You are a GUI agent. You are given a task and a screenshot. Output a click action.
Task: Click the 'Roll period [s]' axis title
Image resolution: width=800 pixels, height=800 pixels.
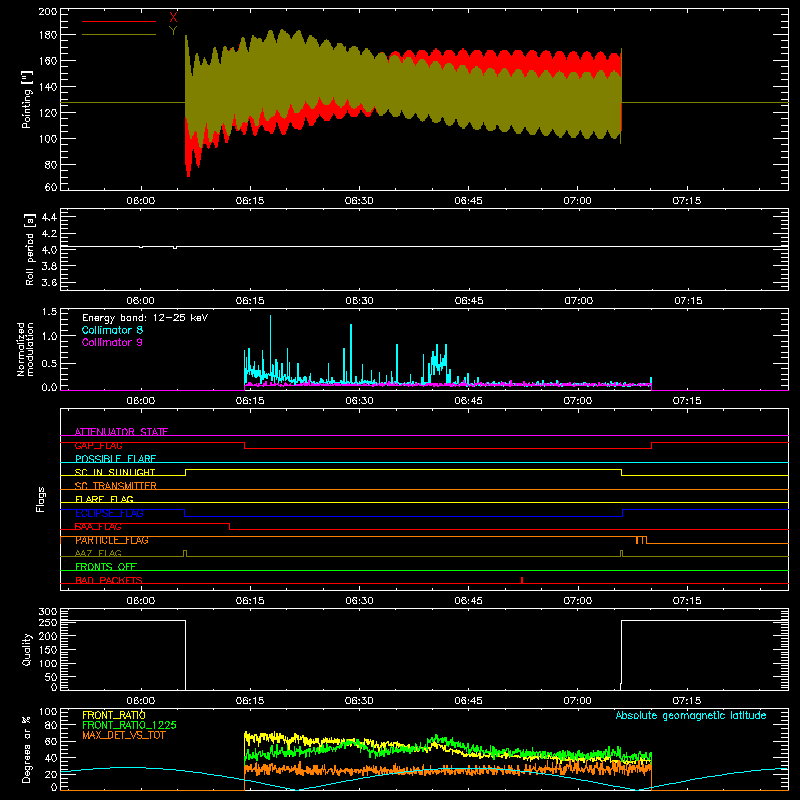(29, 249)
